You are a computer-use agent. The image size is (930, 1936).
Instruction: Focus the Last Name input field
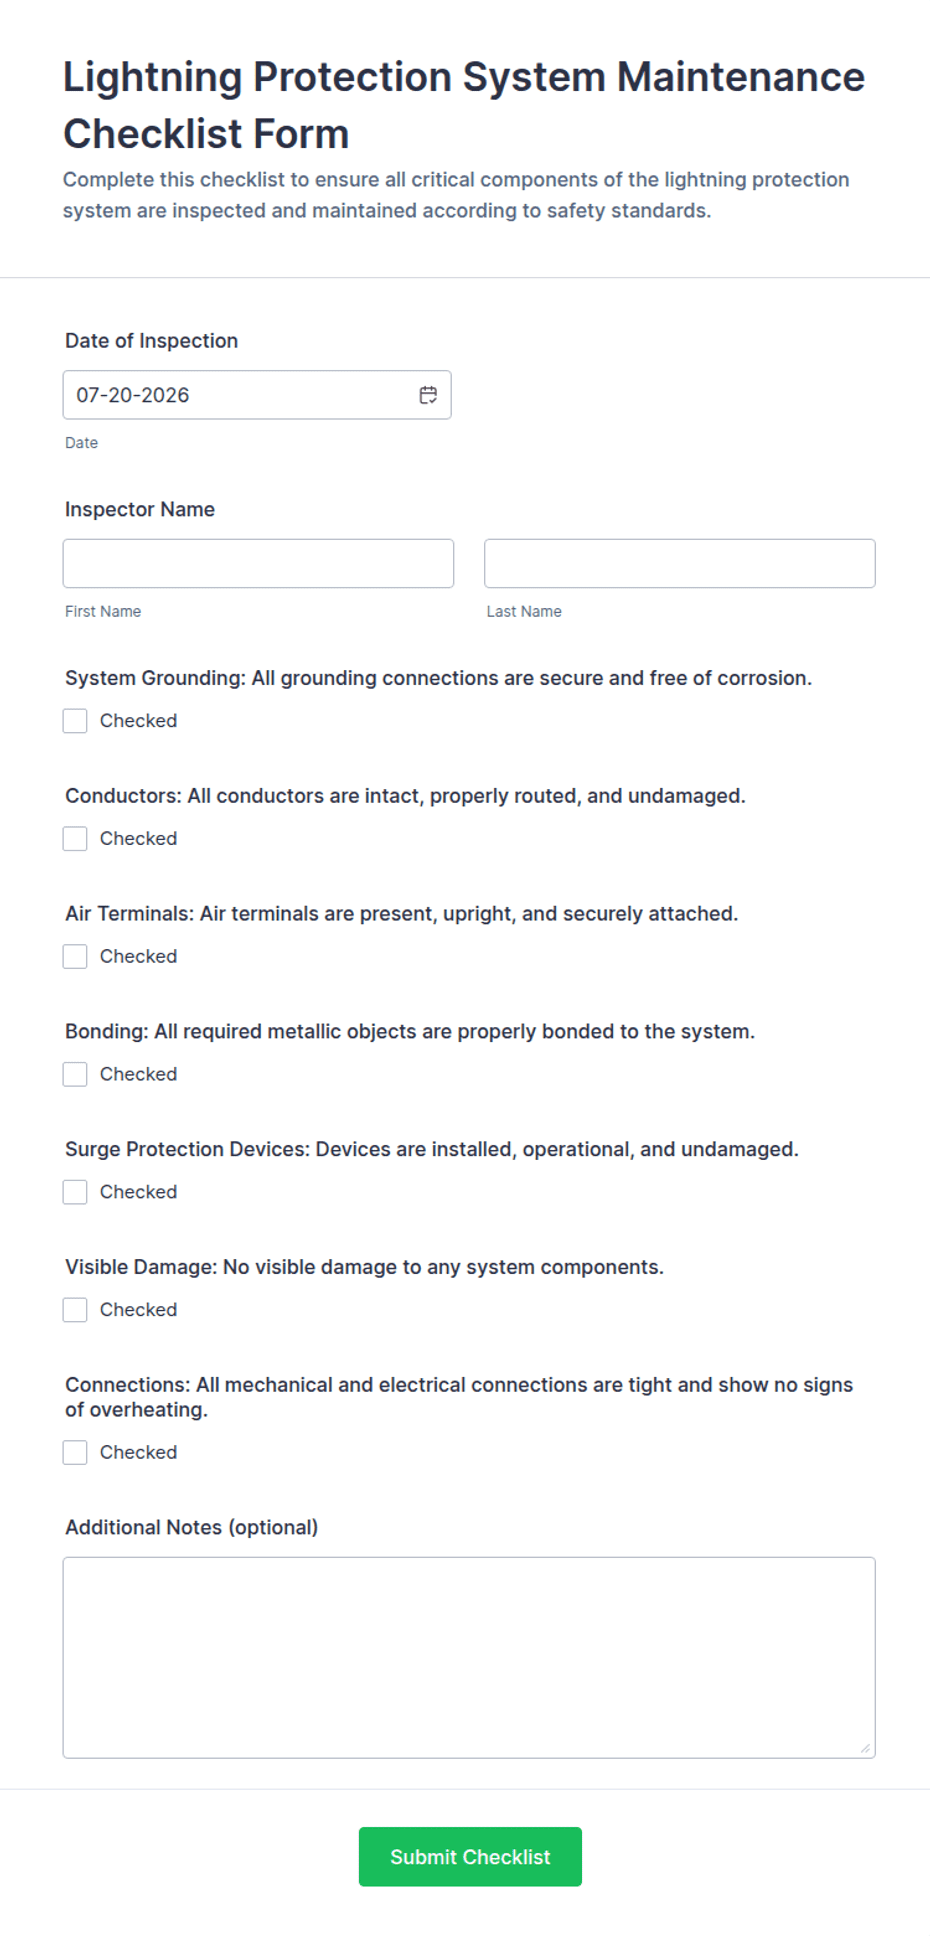pyautogui.click(x=680, y=563)
